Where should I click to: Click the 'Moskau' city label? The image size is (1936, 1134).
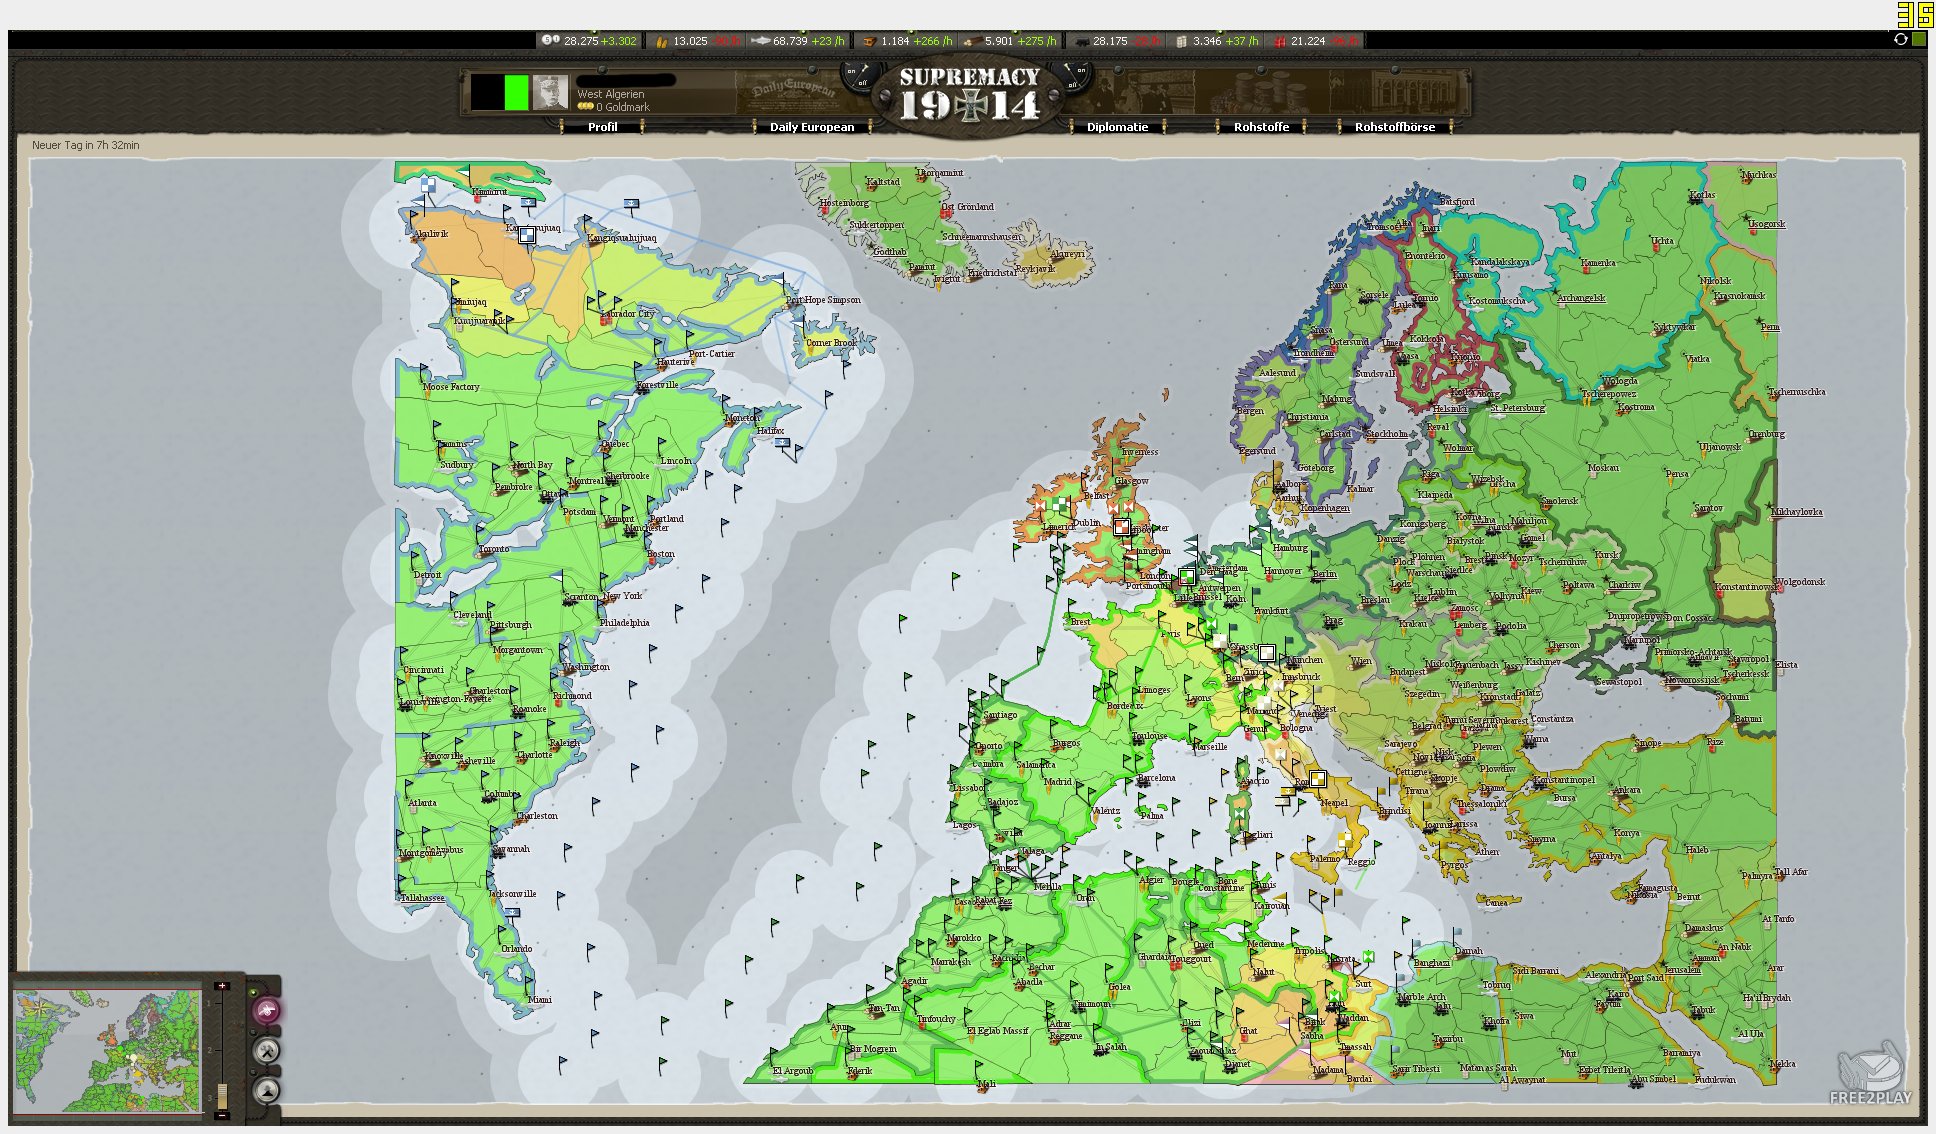[1603, 468]
